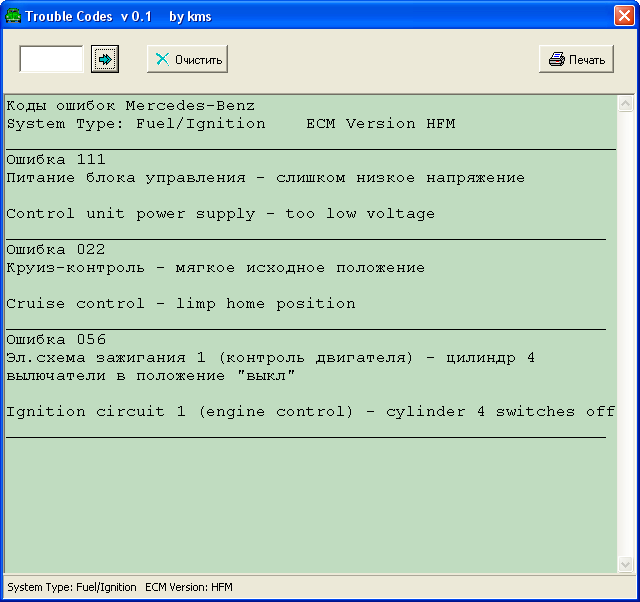Close the Trouble Codes window
This screenshot has width=640, height=602.
point(624,16)
